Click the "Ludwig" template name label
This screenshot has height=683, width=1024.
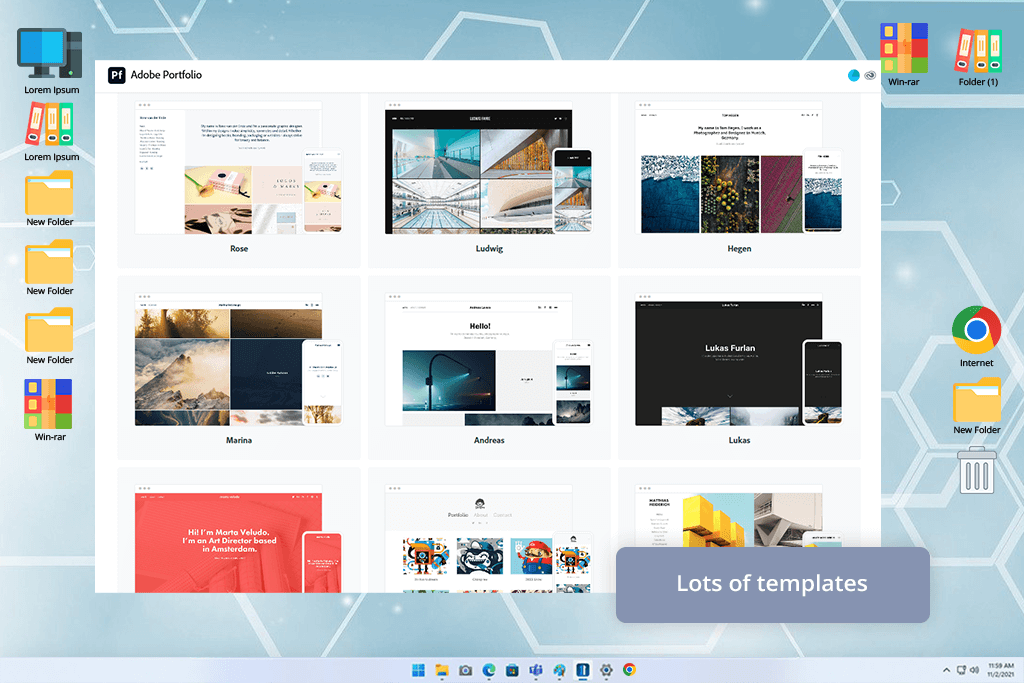[x=489, y=249]
